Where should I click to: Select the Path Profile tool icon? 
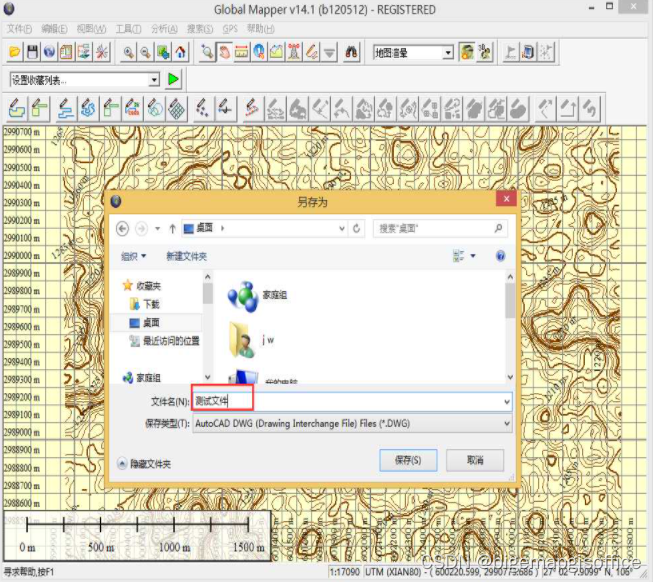tap(277, 52)
